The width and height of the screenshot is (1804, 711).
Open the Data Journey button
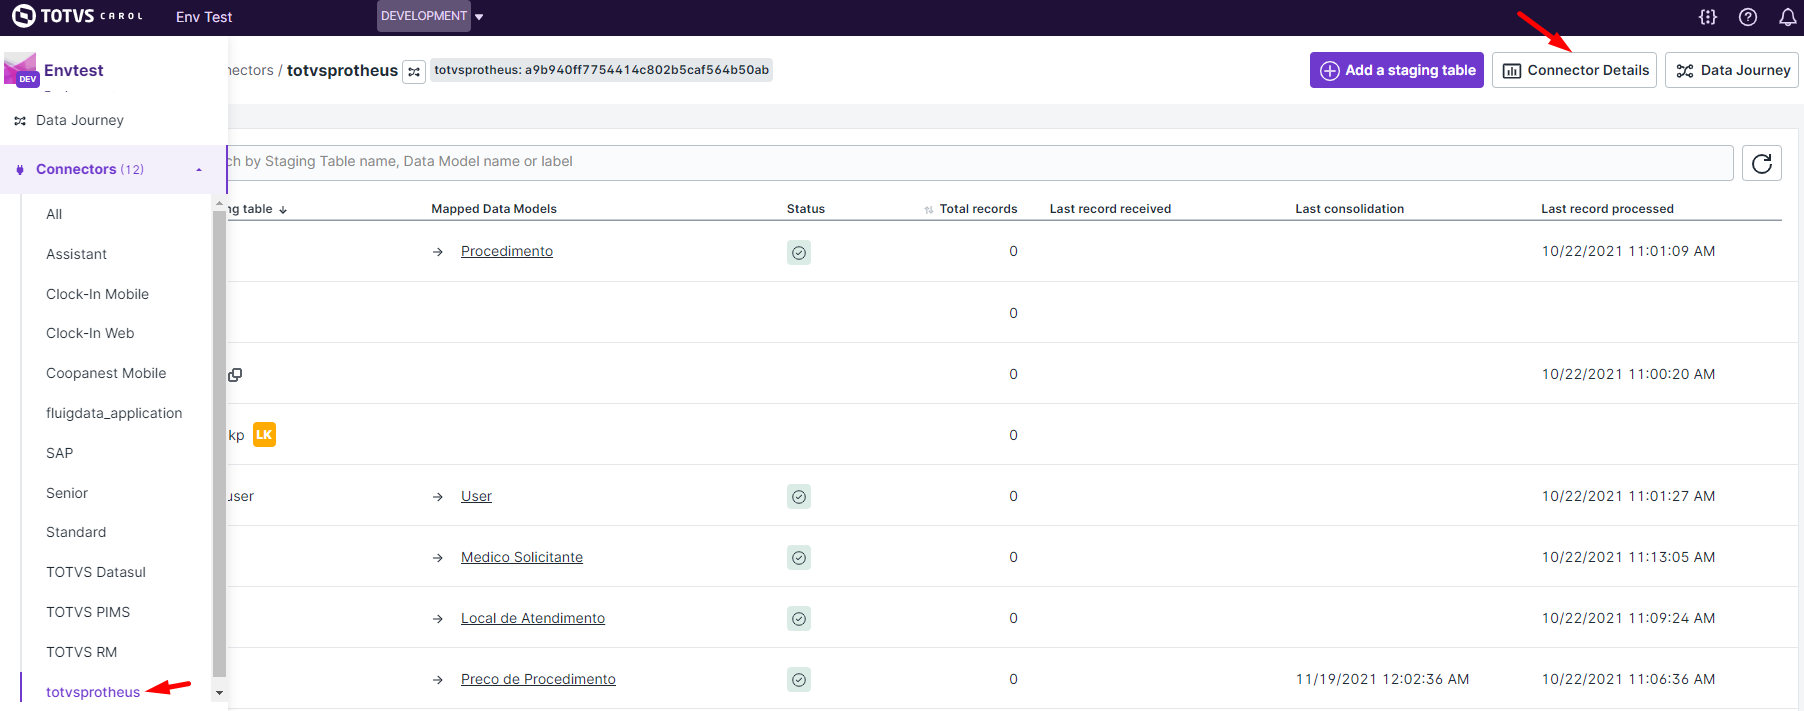tap(1732, 70)
